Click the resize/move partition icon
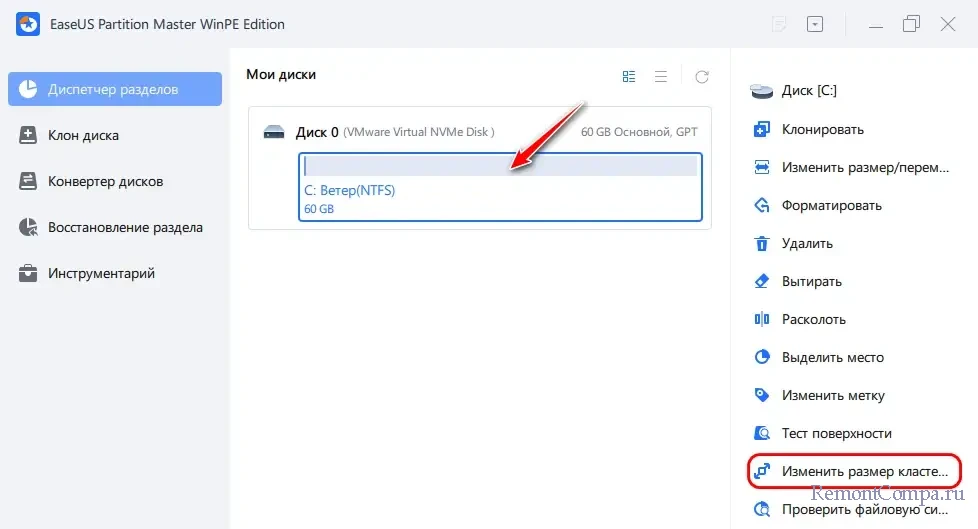978x529 pixels. (762, 167)
